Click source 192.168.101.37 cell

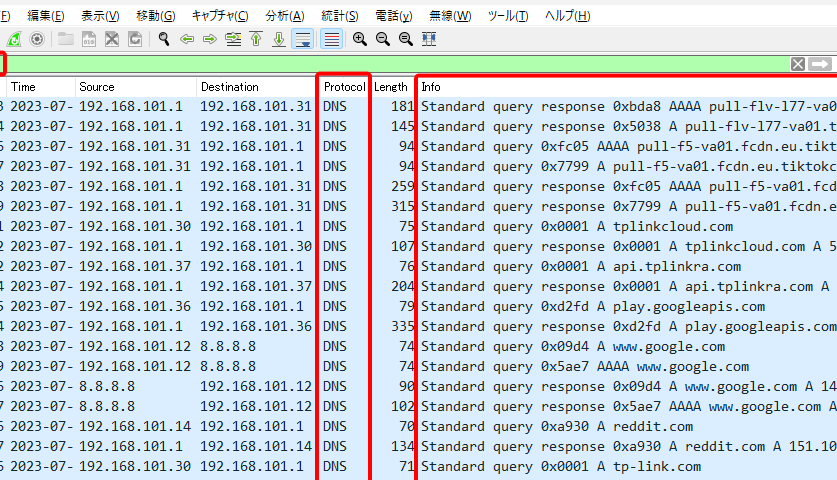135,266
